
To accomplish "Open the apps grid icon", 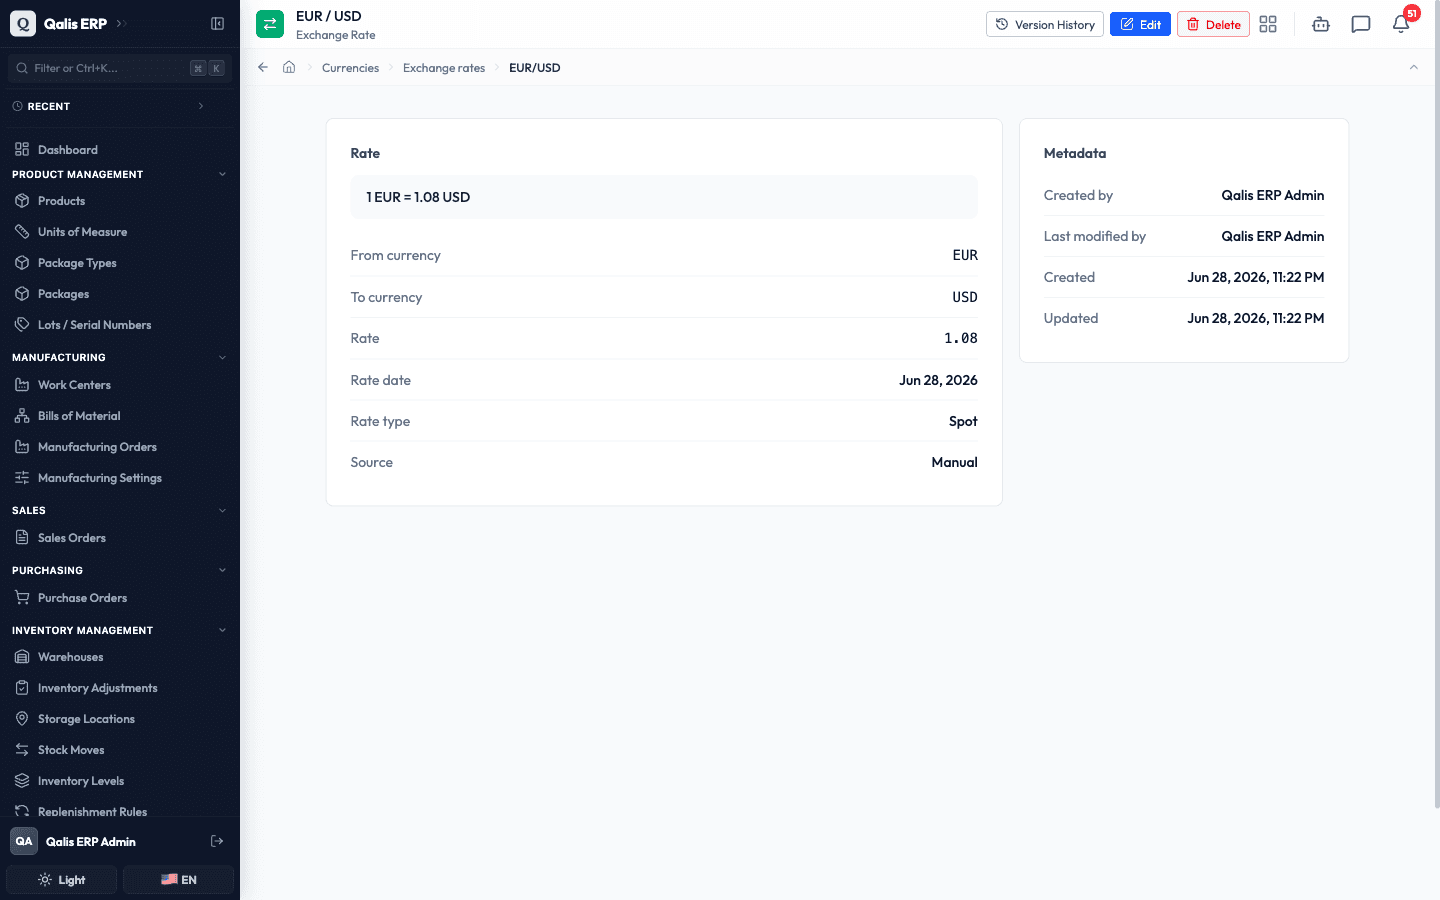I will pyautogui.click(x=1268, y=24).
